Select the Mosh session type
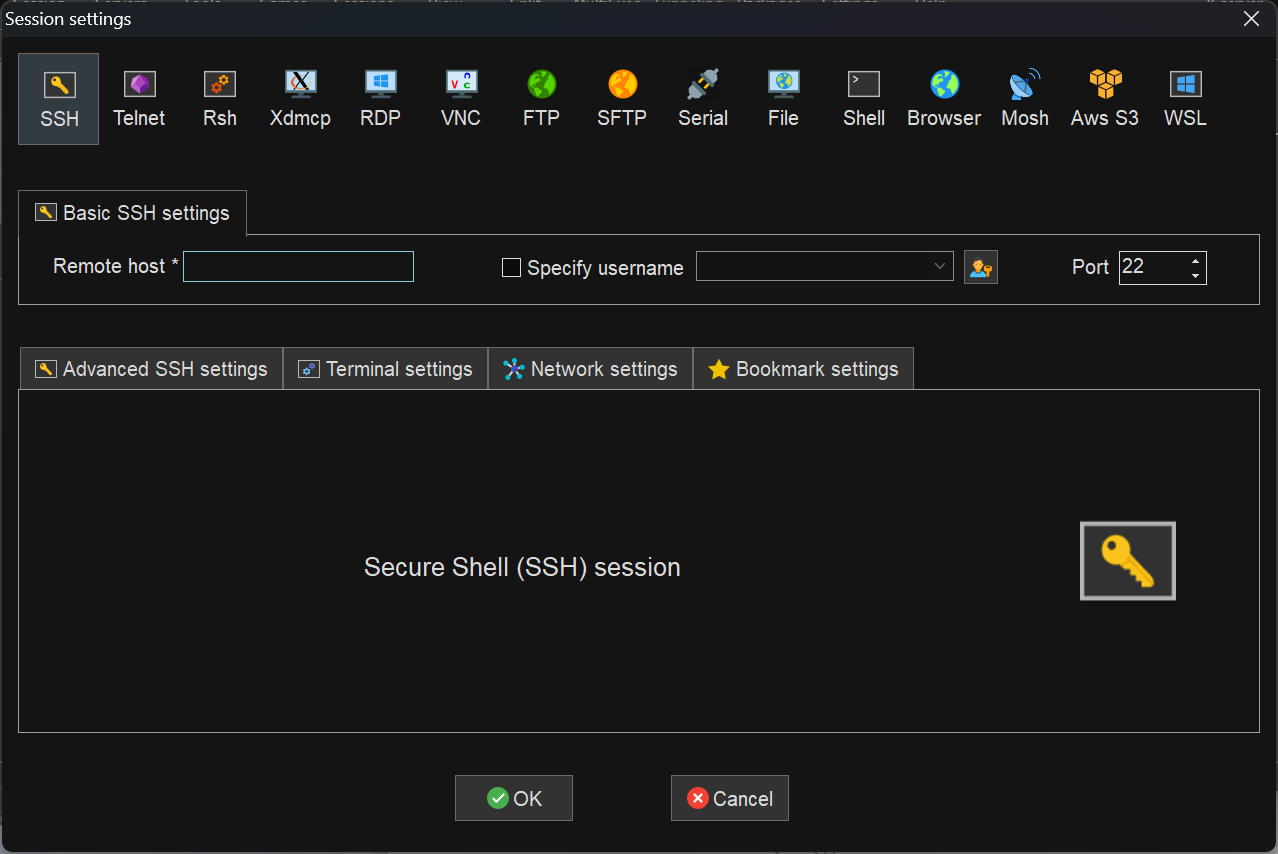 tap(1025, 99)
